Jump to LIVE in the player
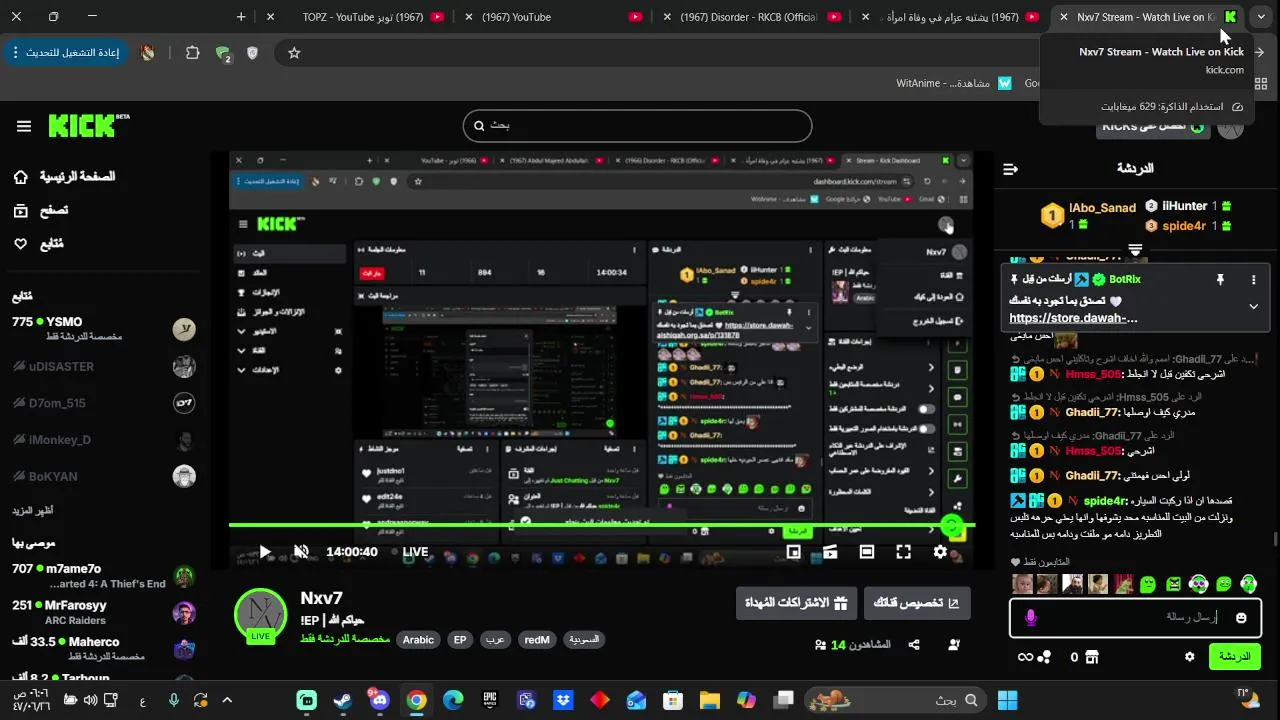 [410, 552]
